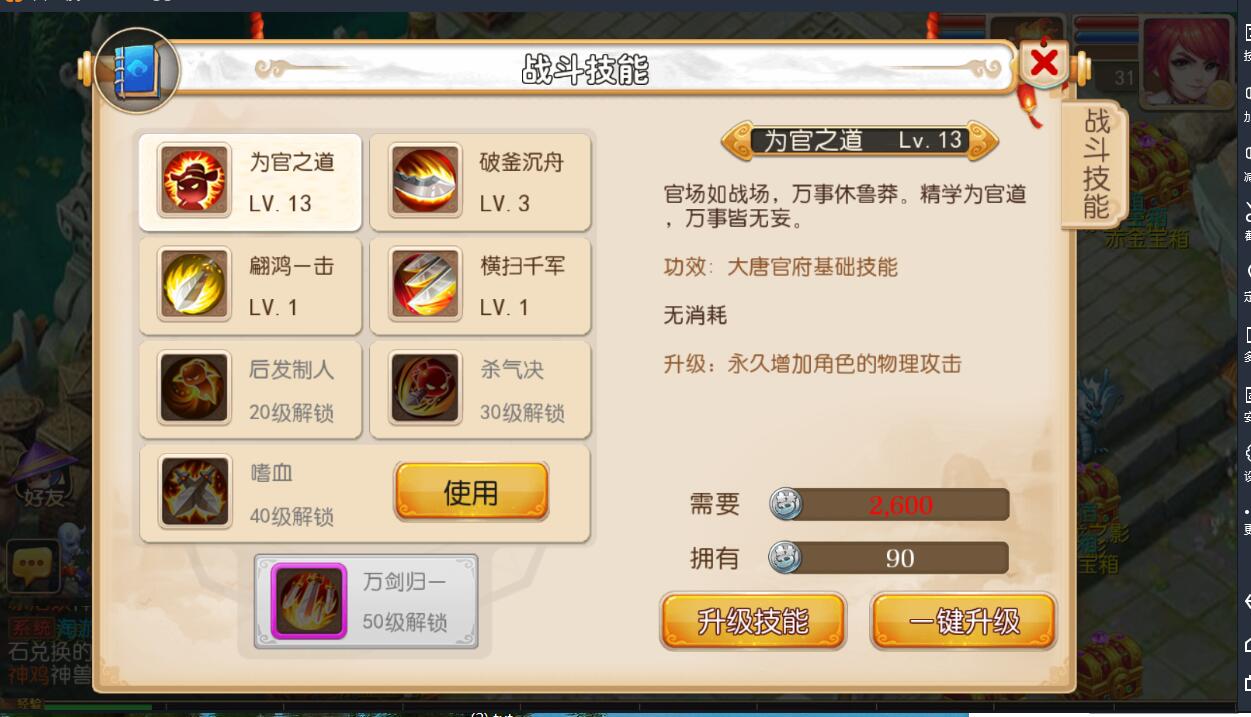Select the 万剑归一 skill icon
The image size is (1251, 717).
point(309,601)
